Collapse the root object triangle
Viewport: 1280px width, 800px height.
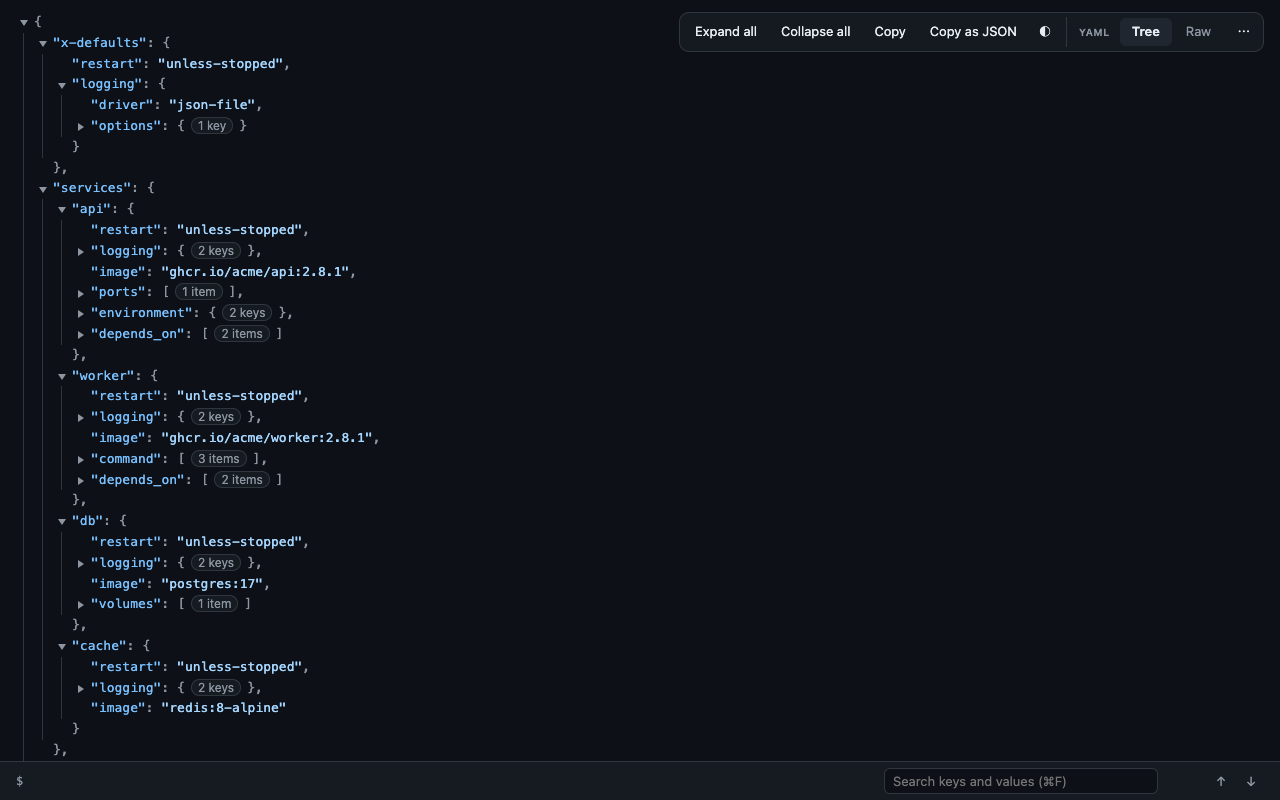(24, 22)
